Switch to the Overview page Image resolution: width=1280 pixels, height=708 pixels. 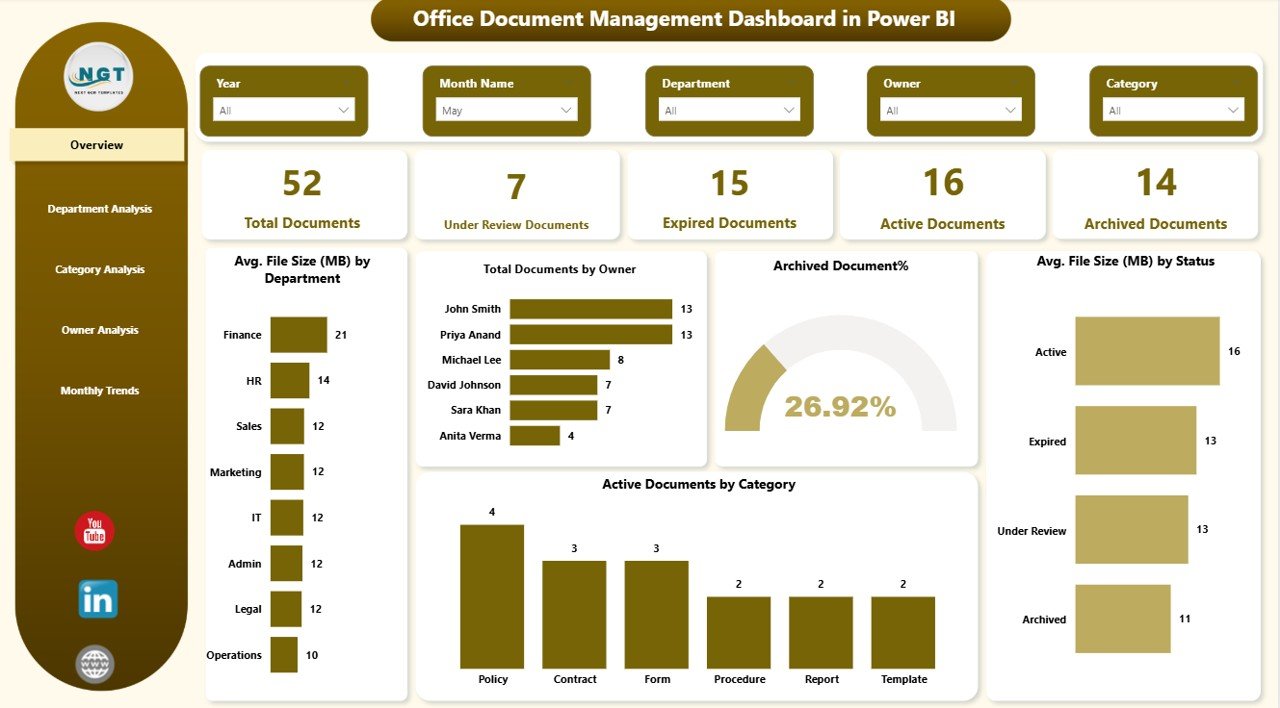click(96, 144)
